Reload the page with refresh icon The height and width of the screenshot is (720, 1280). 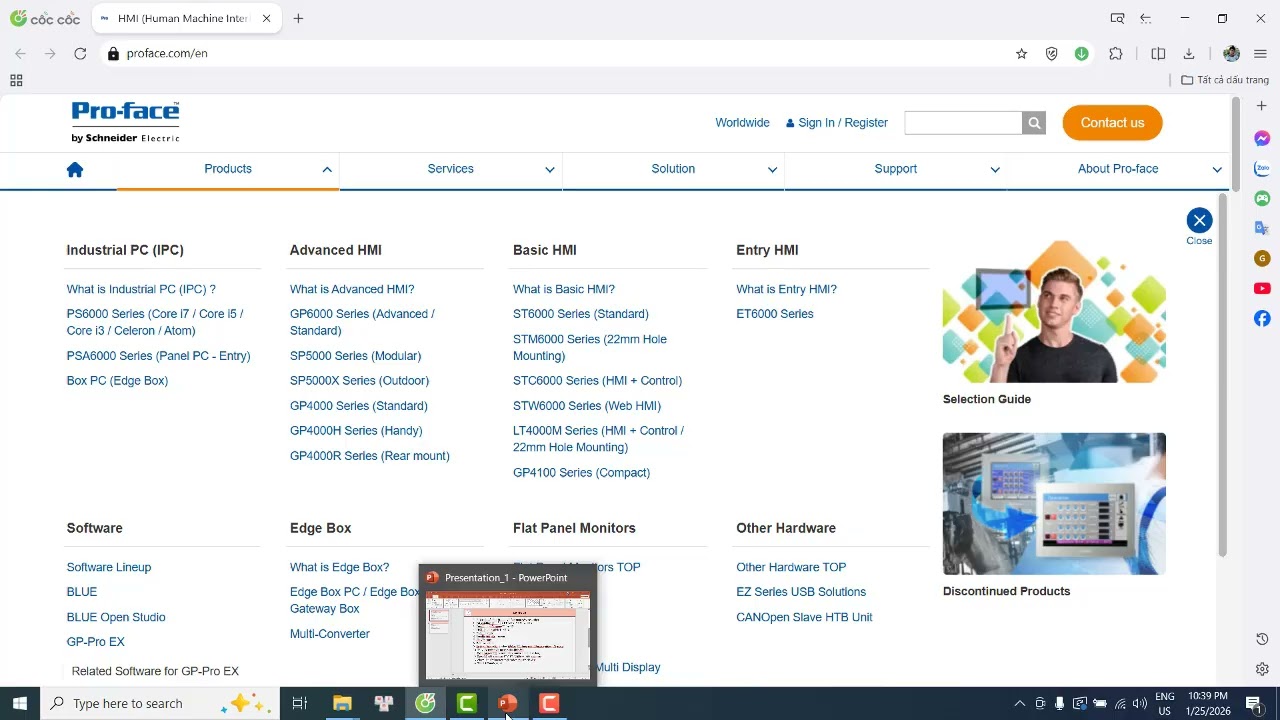click(x=80, y=53)
